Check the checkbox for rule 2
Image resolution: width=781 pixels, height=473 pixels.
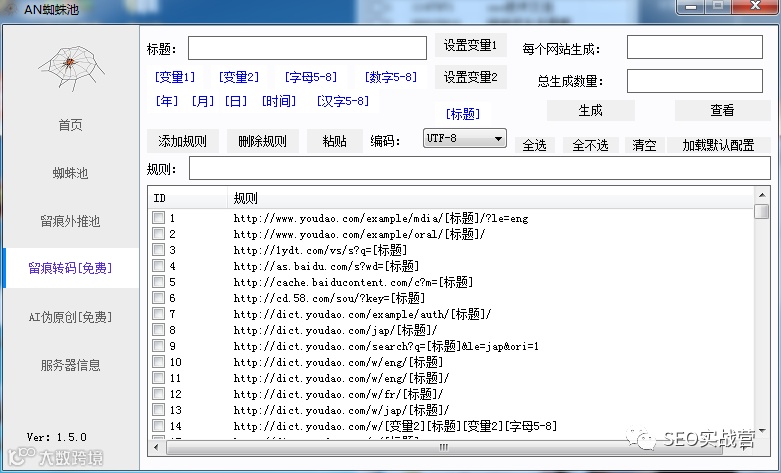point(158,234)
